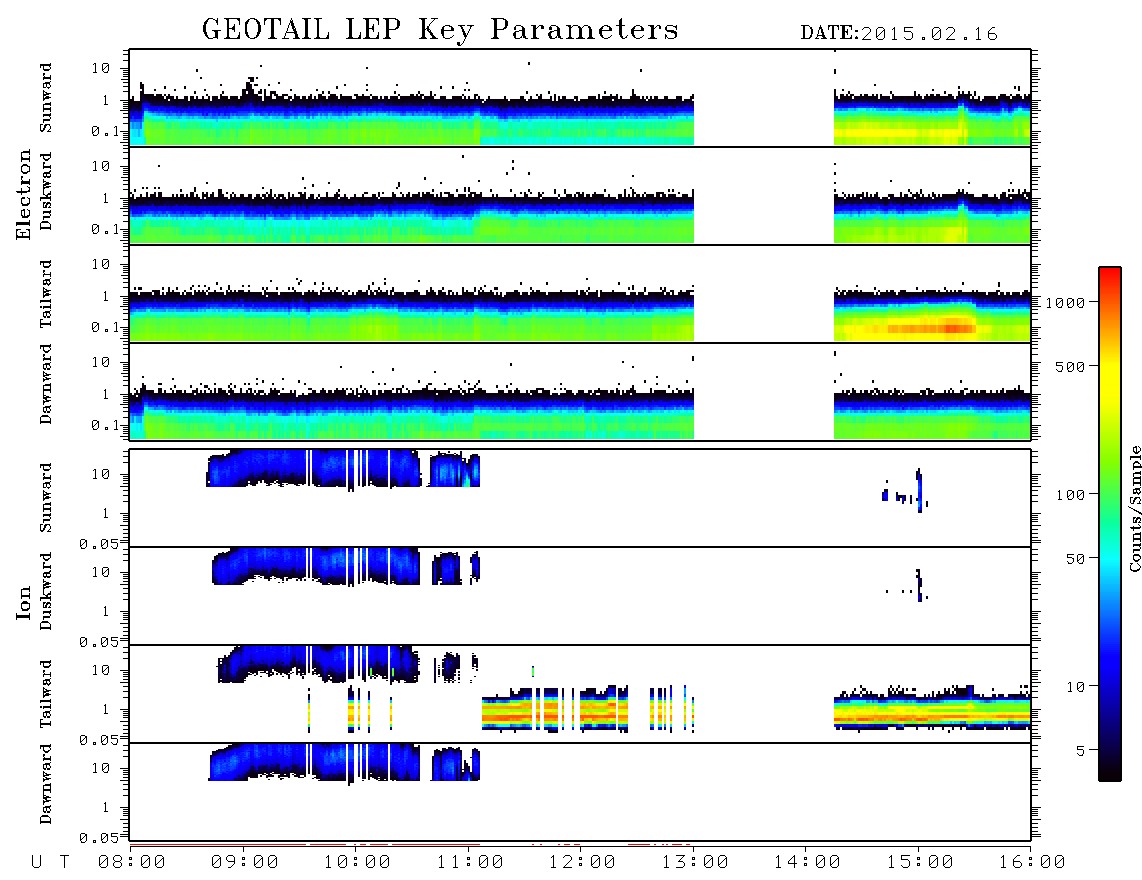Click the 100 tick on the colorbar
The image size is (1142, 880).
point(1071,495)
